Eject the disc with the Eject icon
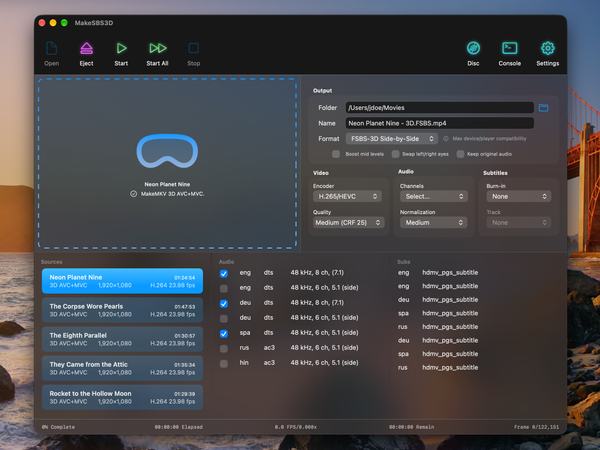Image resolution: width=600 pixels, height=450 pixels. (x=86, y=49)
